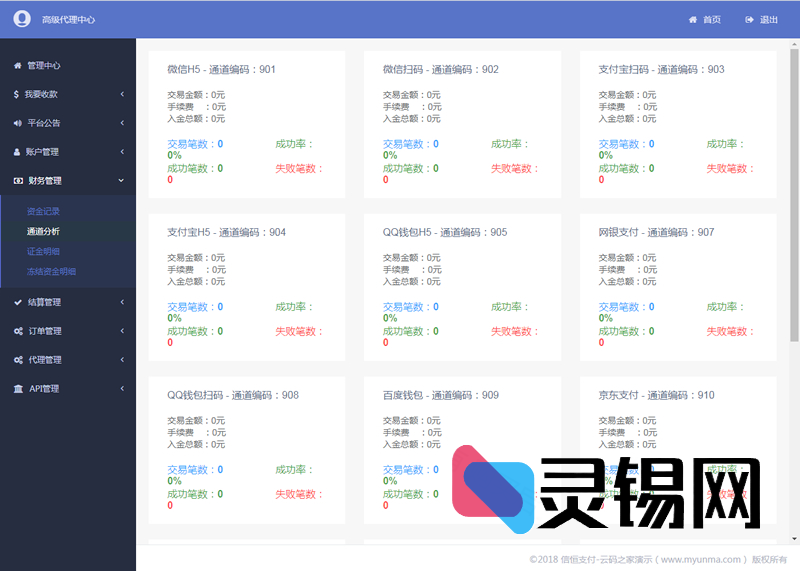800x571 pixels.
Task: Click the vertical scrollbar on the right
Action: [x=794, y=200]
